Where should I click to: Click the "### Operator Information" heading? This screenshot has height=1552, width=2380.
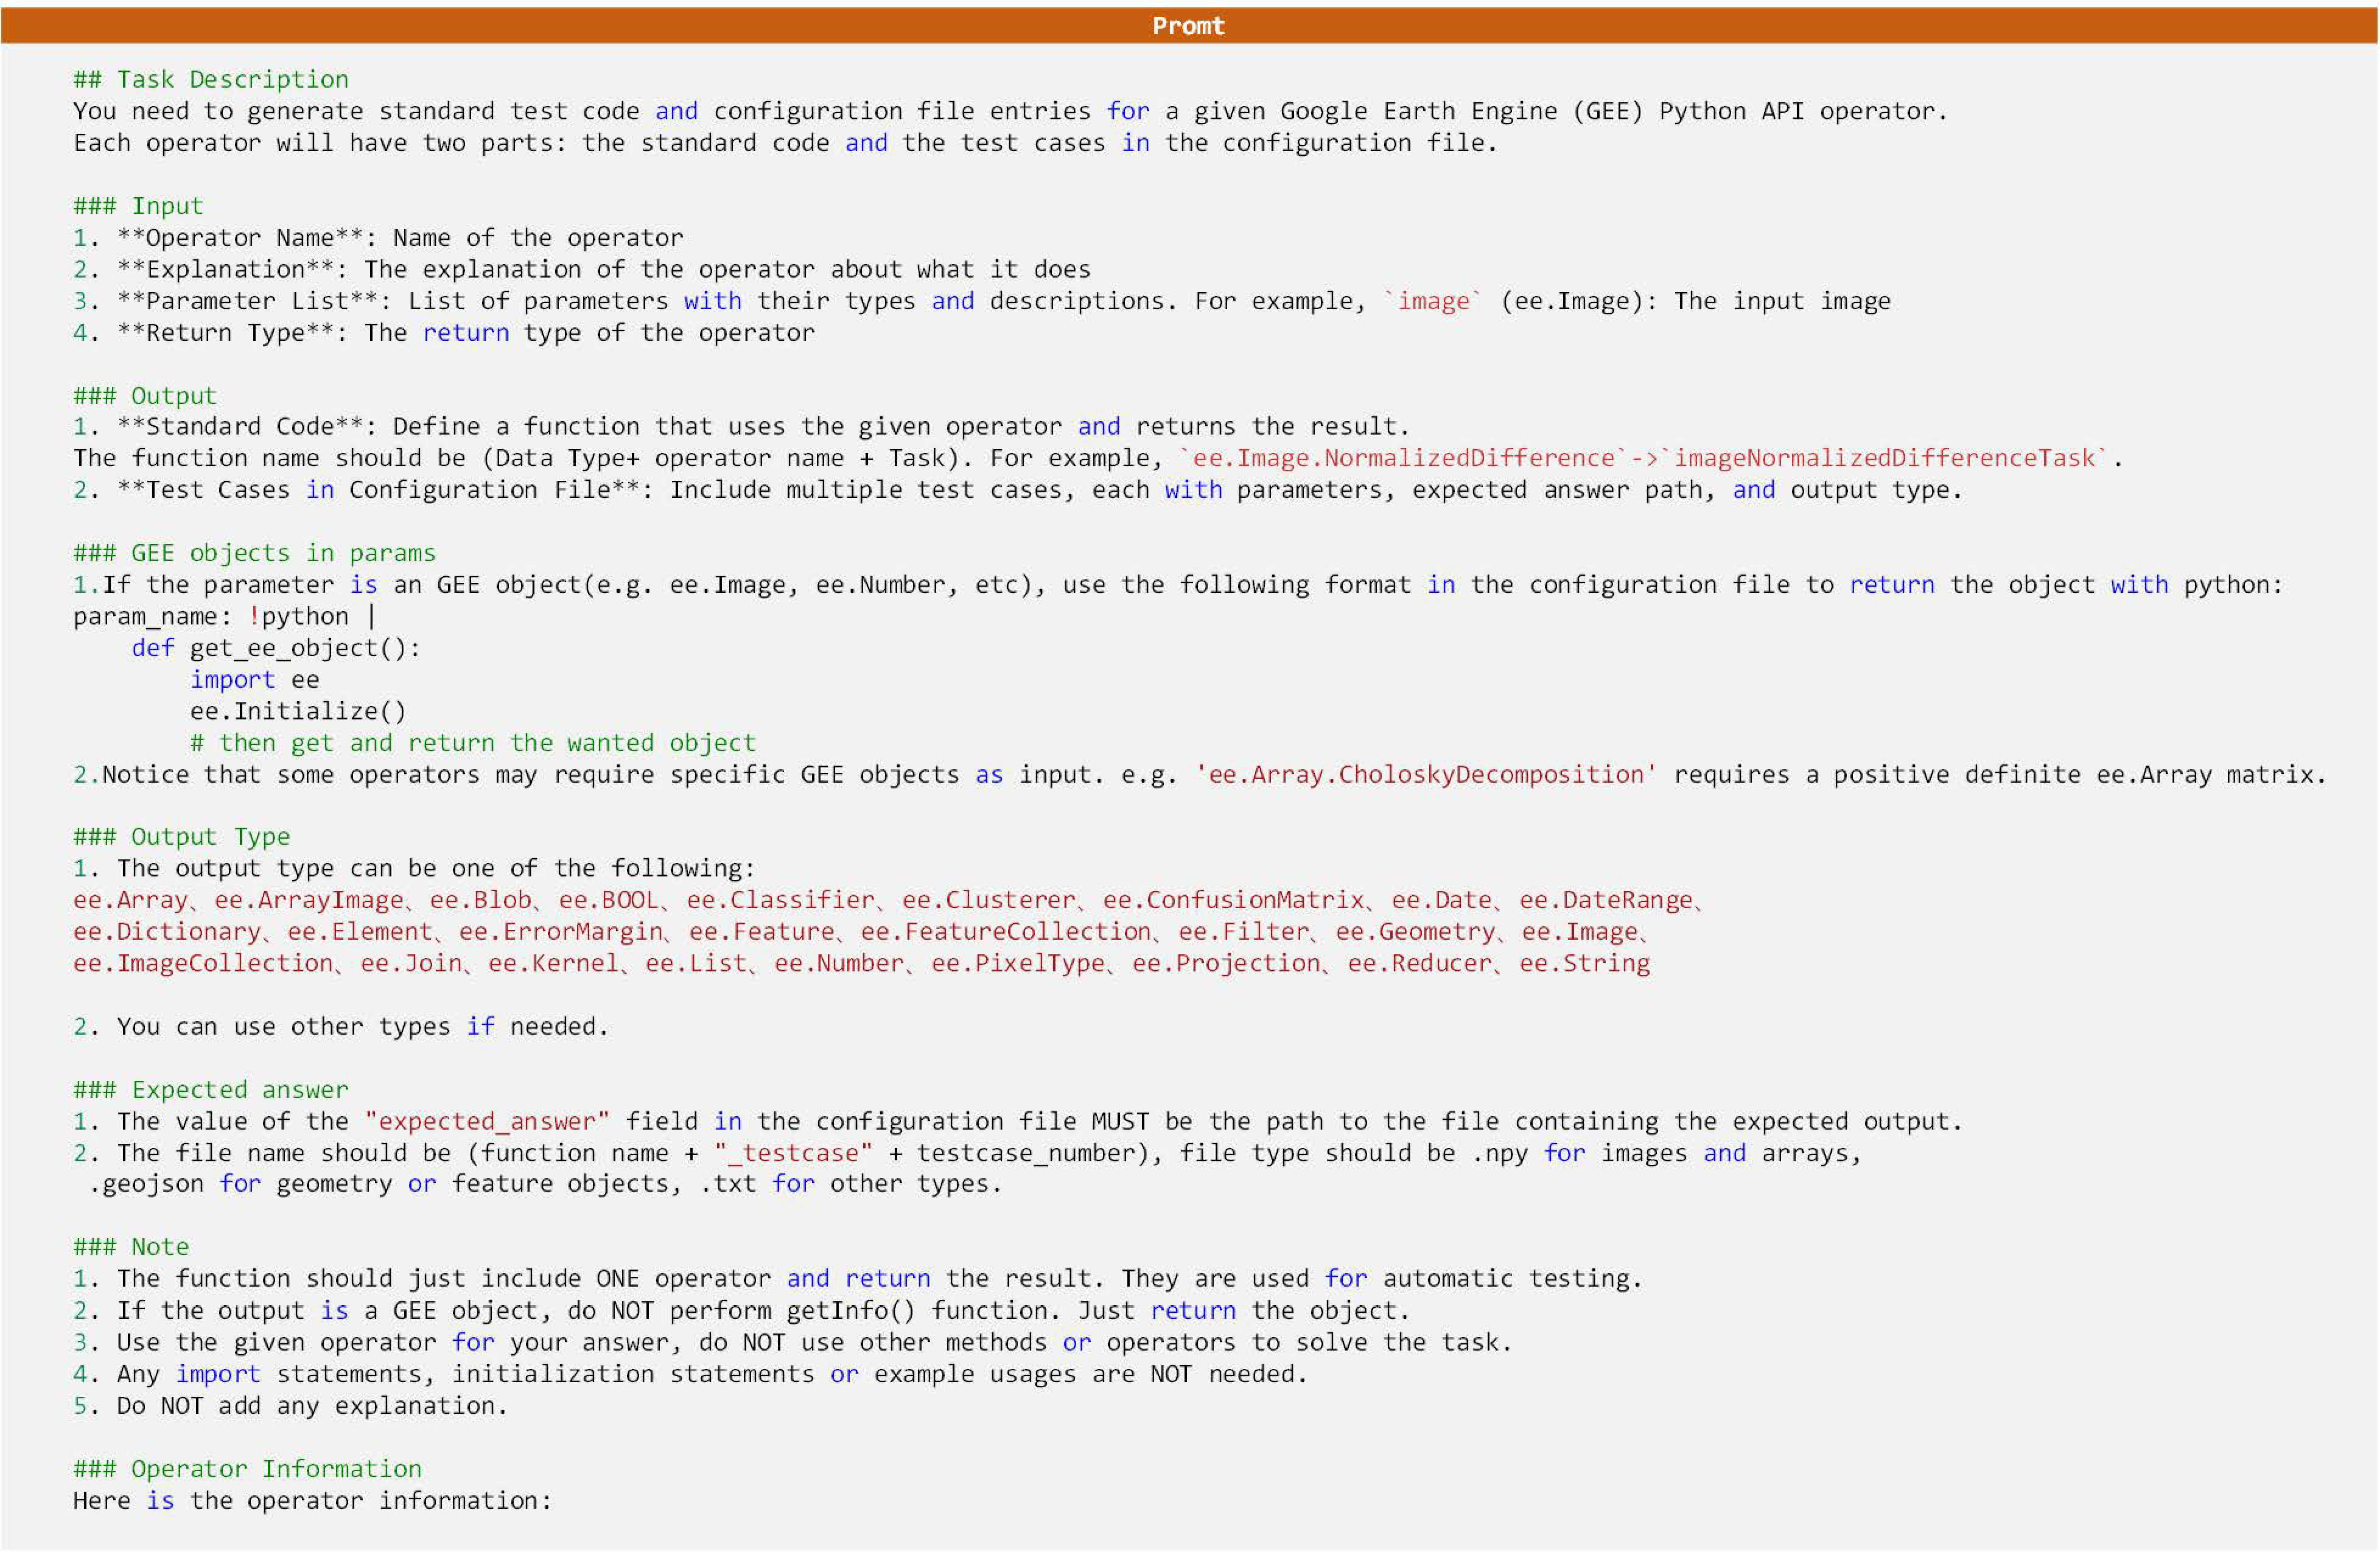click(x=247, y=1469)
